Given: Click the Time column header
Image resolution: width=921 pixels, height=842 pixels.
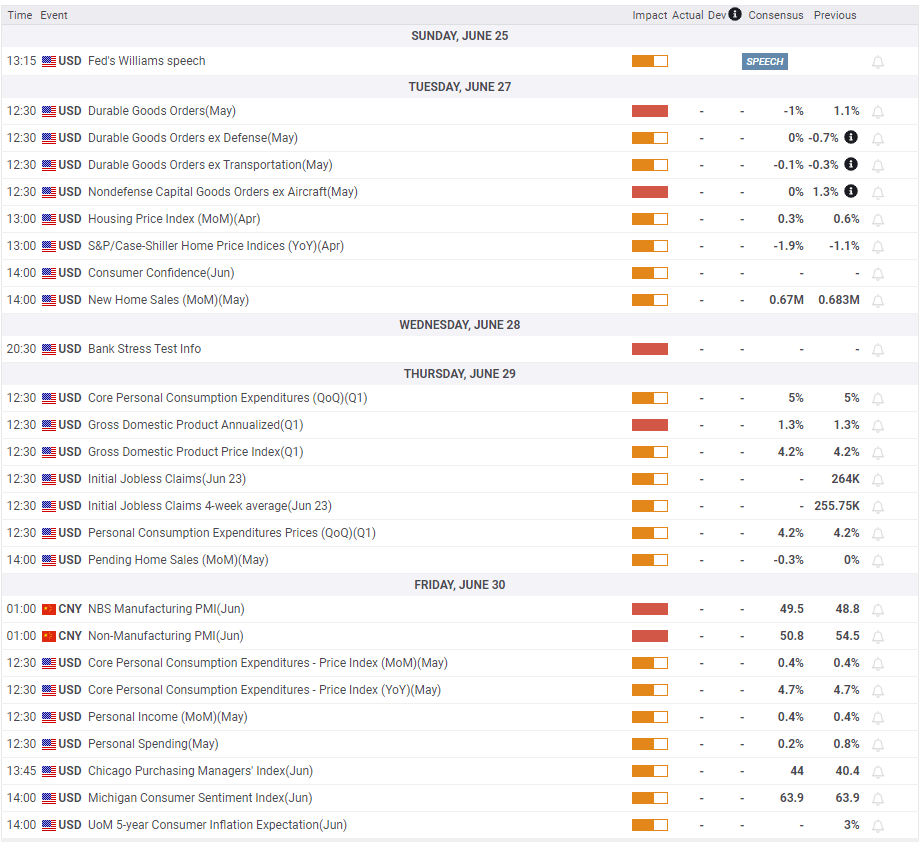Looking at the screenshot, I should pos(20,15).
